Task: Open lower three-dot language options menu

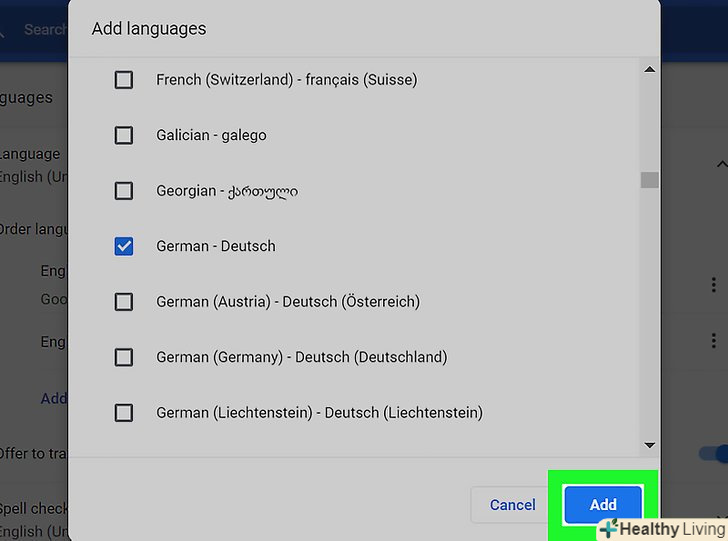Action: pos(713,342)
